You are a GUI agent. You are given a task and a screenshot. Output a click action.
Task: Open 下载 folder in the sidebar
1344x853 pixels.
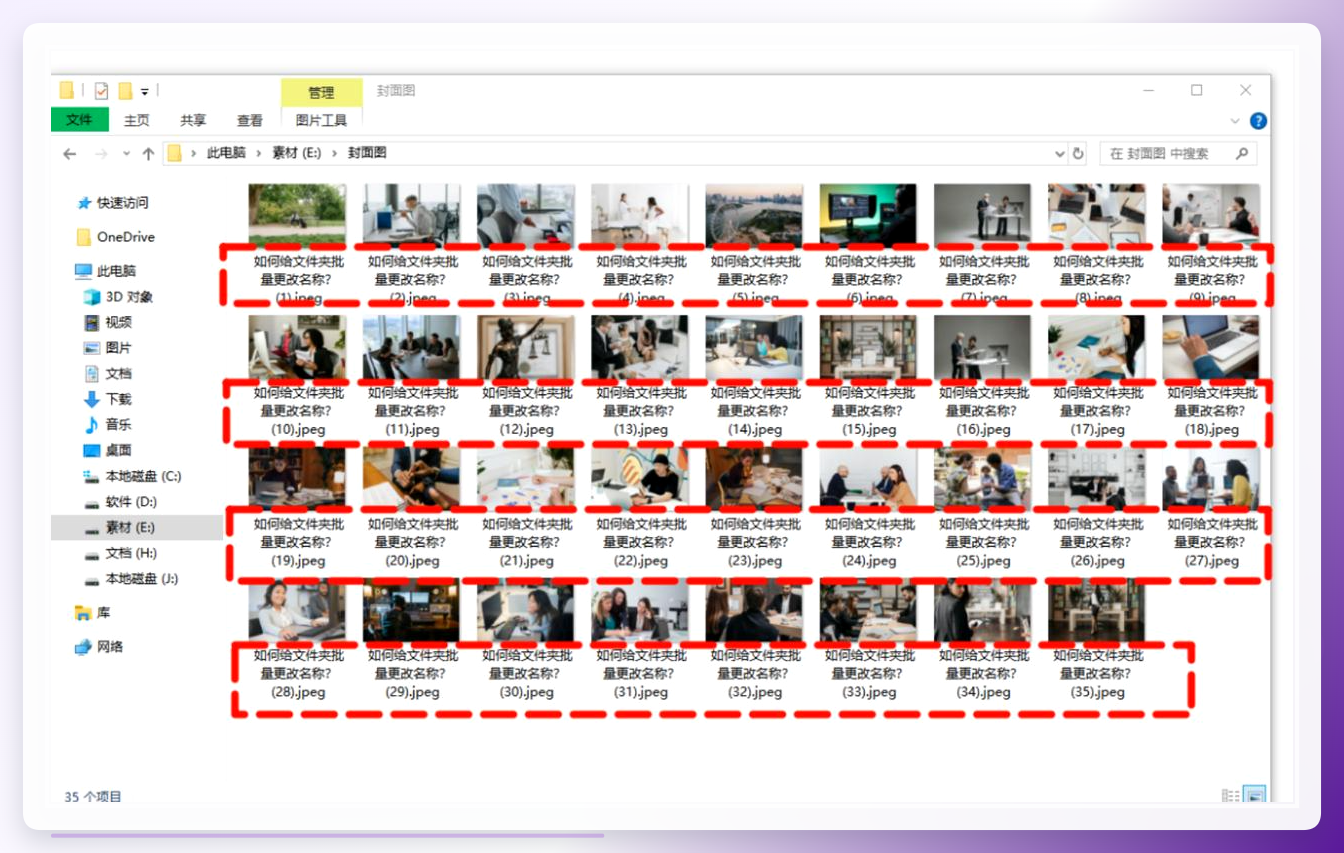108,399
